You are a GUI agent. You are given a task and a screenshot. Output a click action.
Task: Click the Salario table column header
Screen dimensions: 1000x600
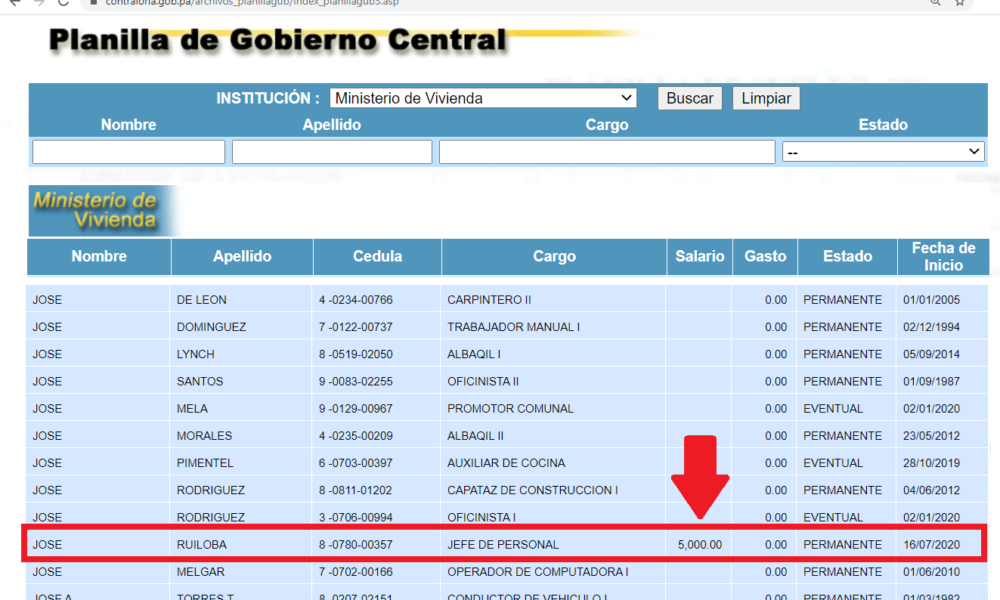[700, 256]
